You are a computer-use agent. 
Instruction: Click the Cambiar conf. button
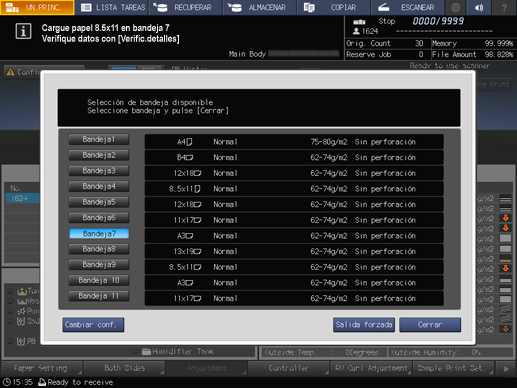[x=93, y=325]
